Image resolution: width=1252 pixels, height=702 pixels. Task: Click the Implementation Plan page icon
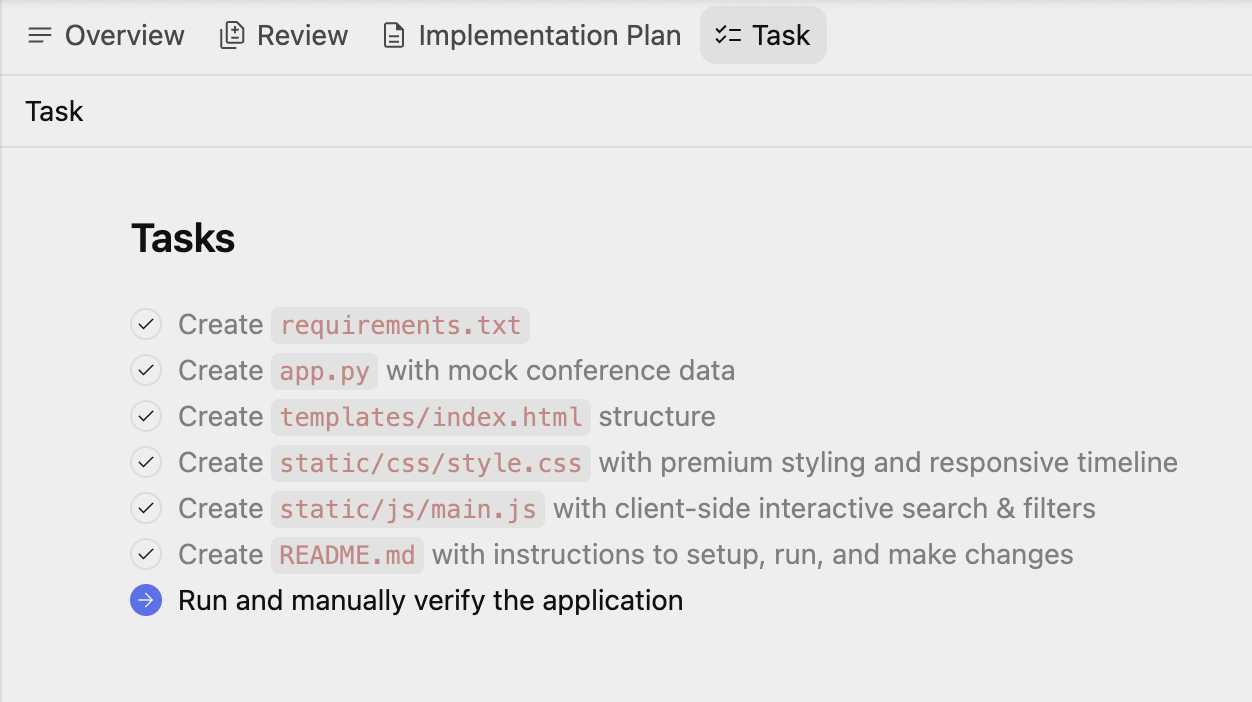coord(395,36)
